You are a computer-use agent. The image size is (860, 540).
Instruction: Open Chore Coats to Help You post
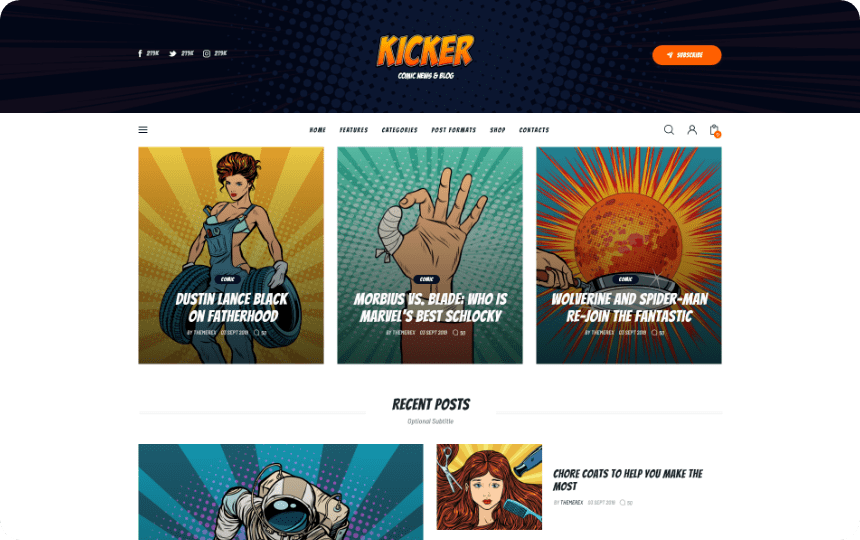coord(627,480)
